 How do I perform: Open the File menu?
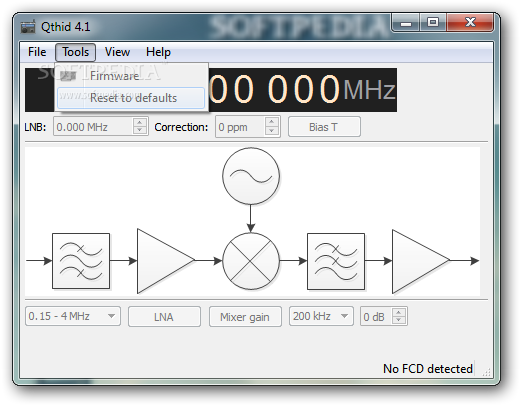point(37,52)
